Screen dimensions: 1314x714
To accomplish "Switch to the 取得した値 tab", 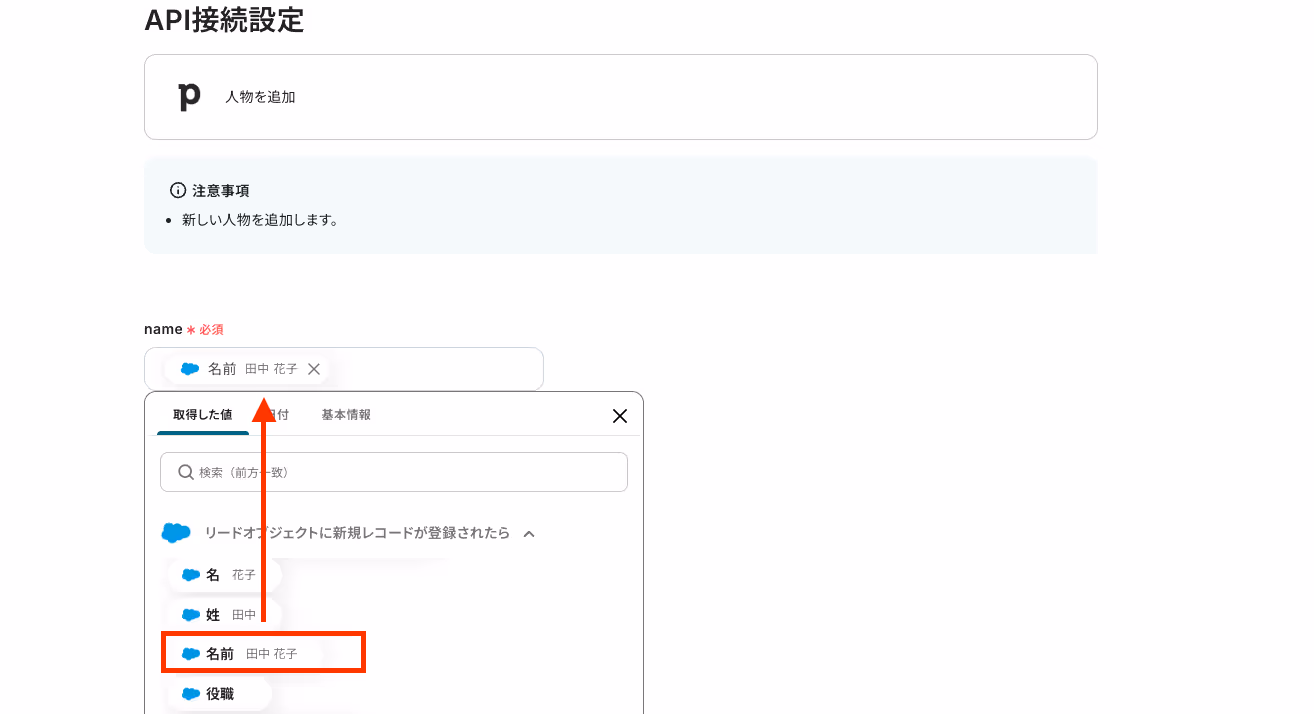I will (x=202, y=414).
